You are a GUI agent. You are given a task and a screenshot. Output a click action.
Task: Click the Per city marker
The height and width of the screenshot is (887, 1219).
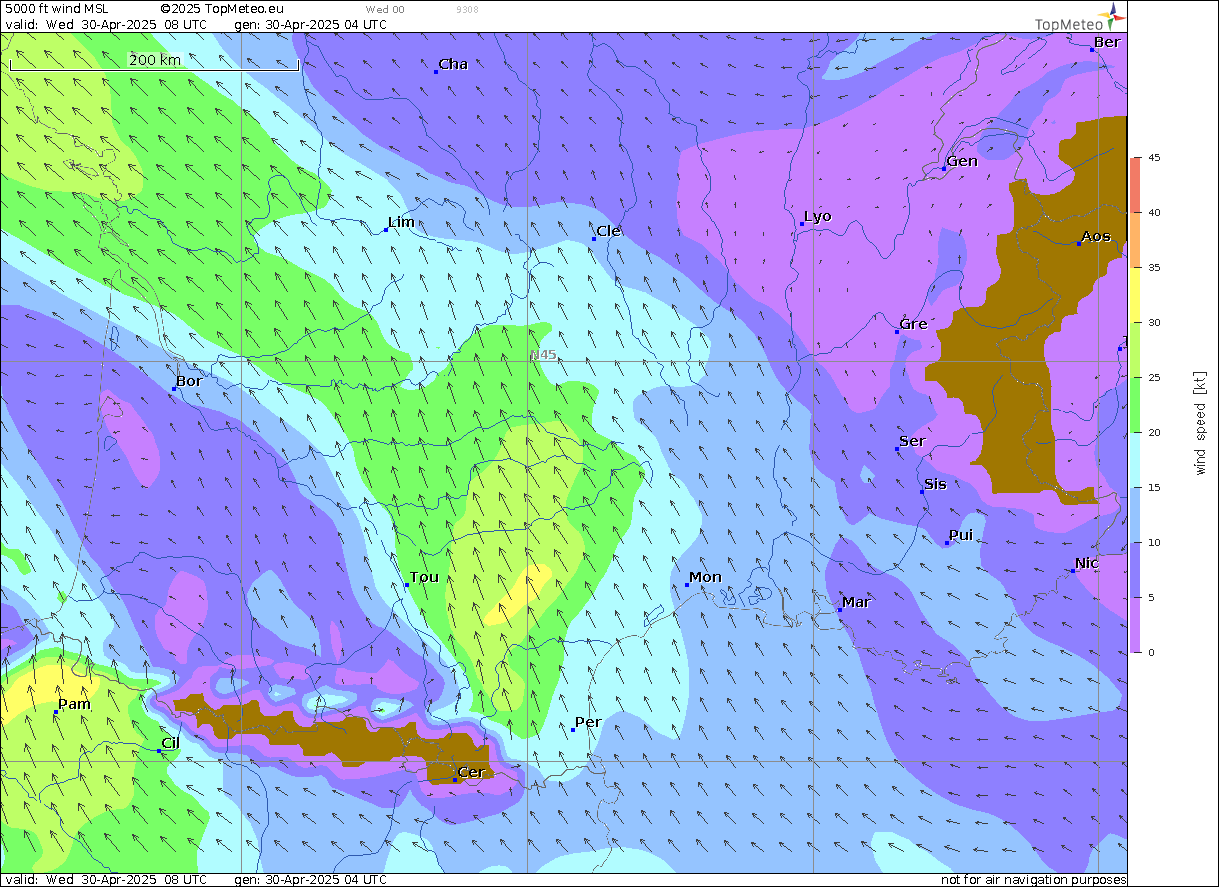pyautogui.click(x=573, y=730)
